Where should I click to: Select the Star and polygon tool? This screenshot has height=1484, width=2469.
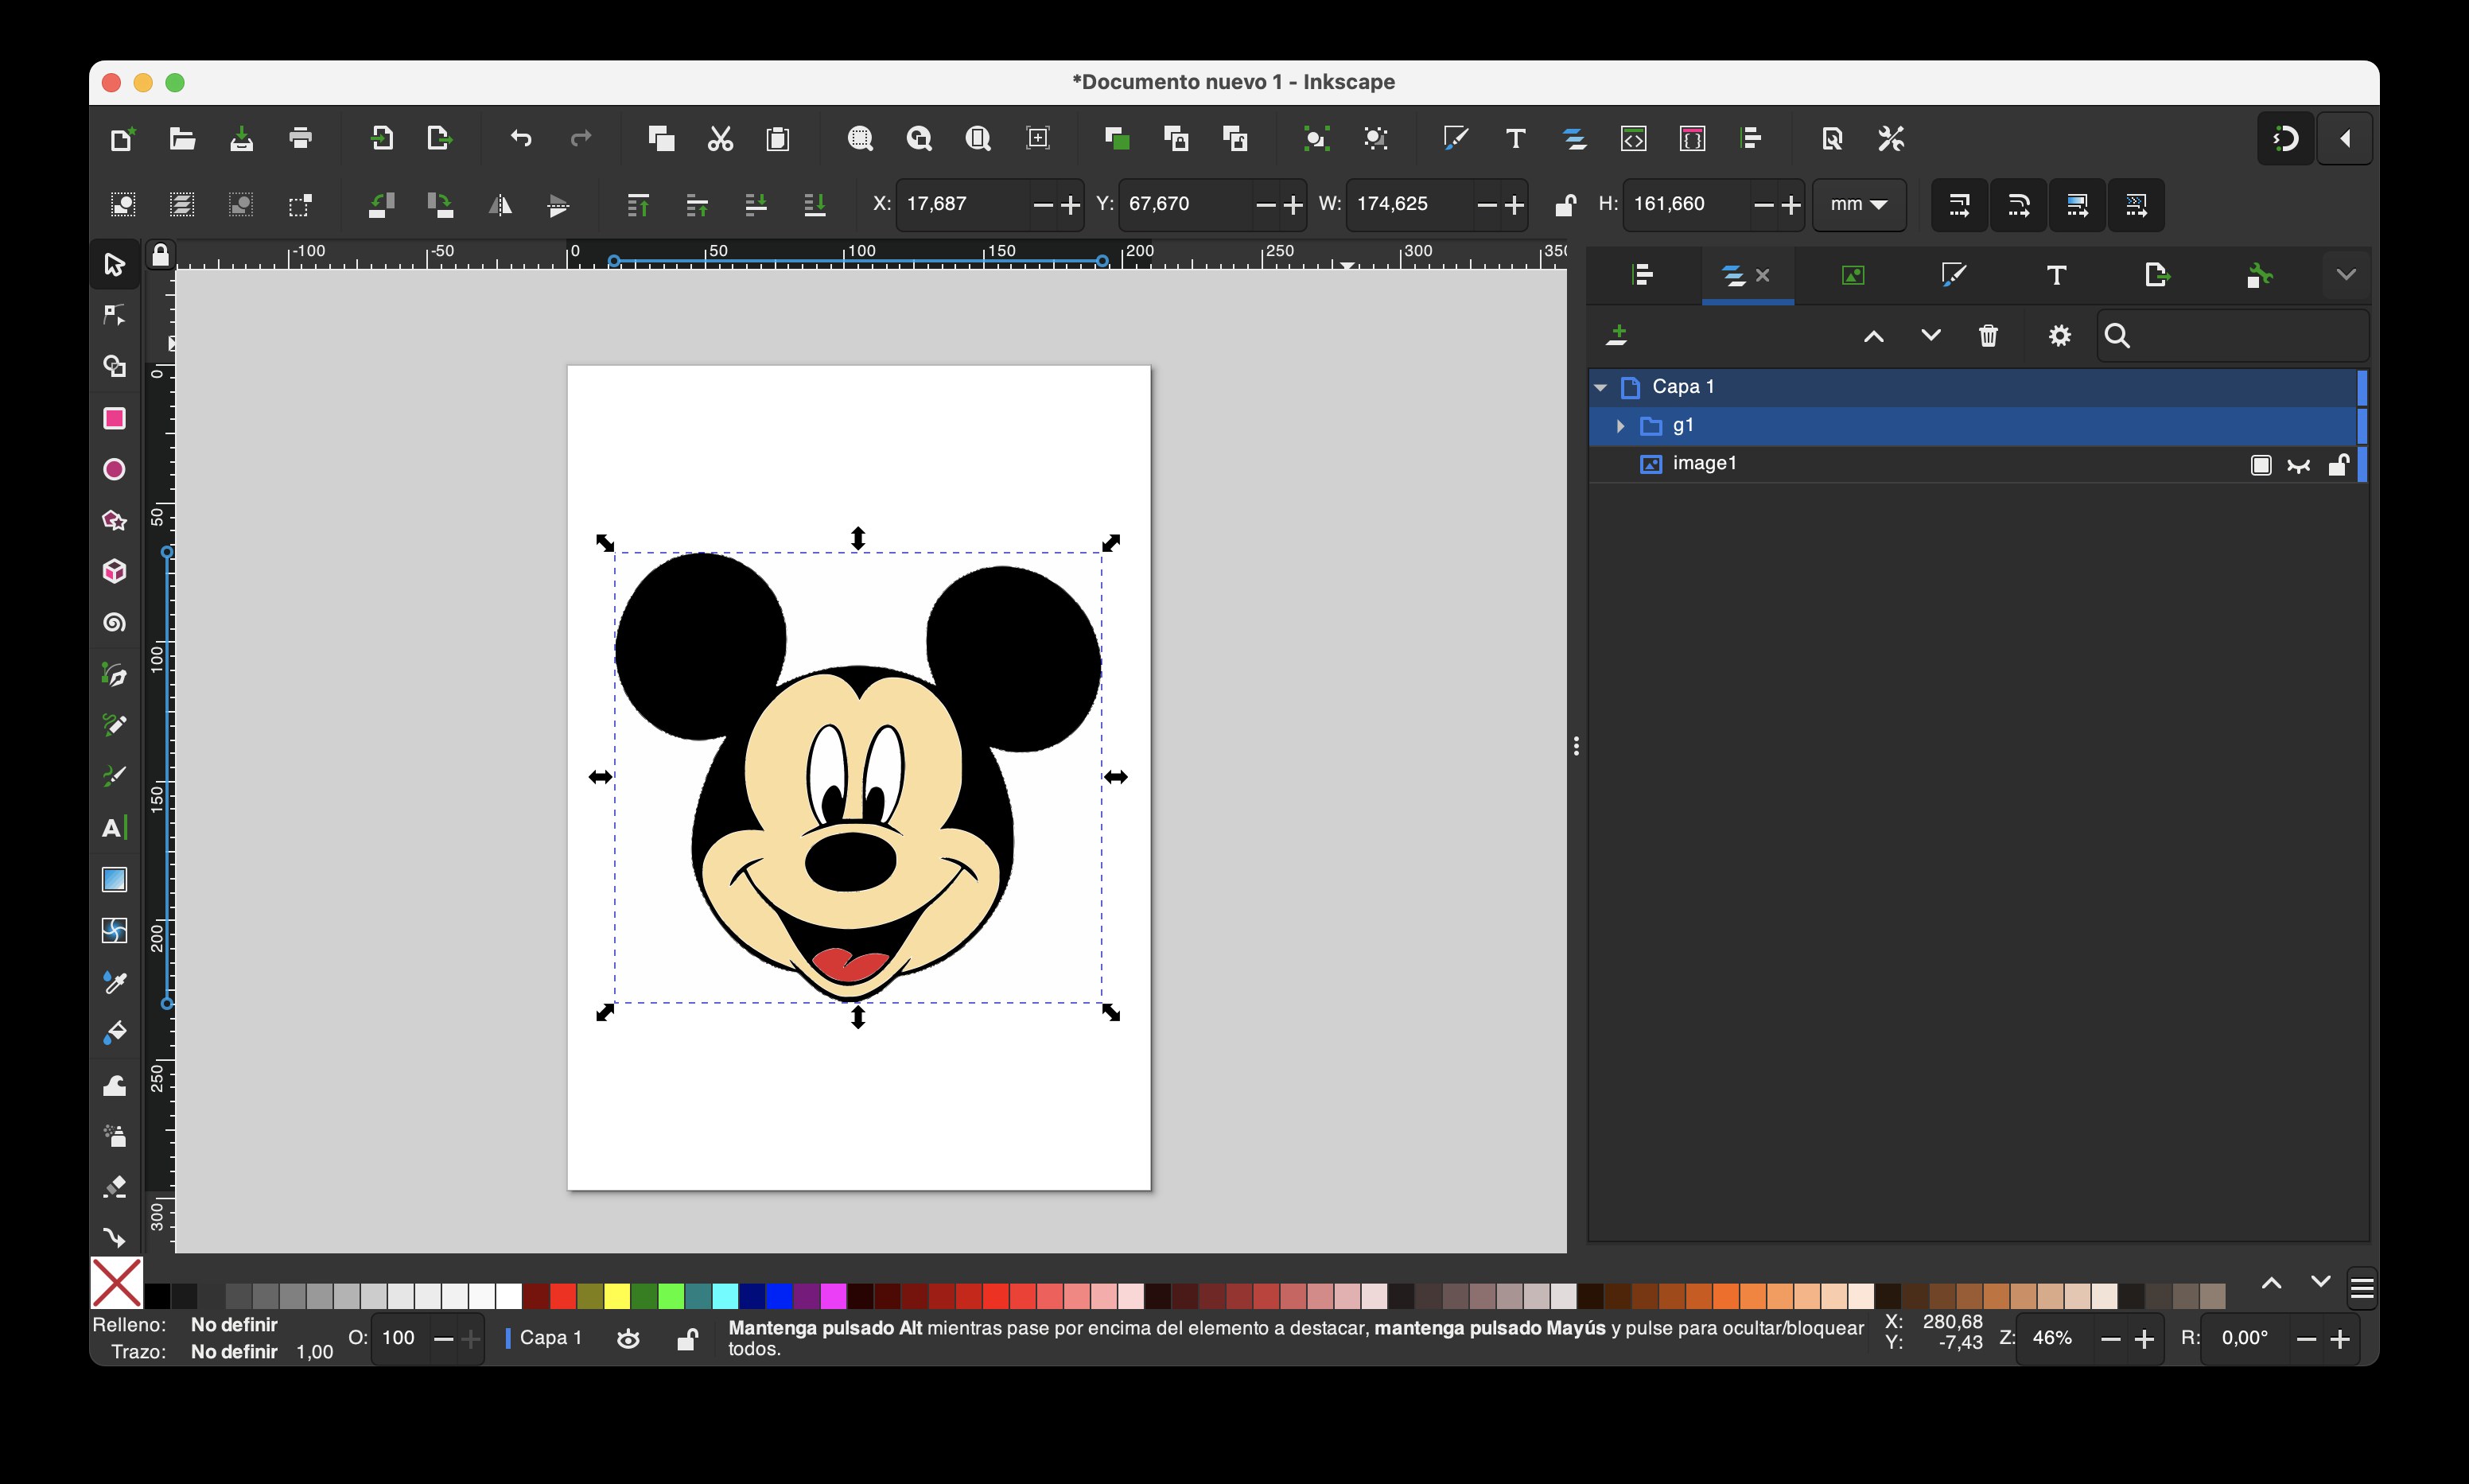(114, 520)
